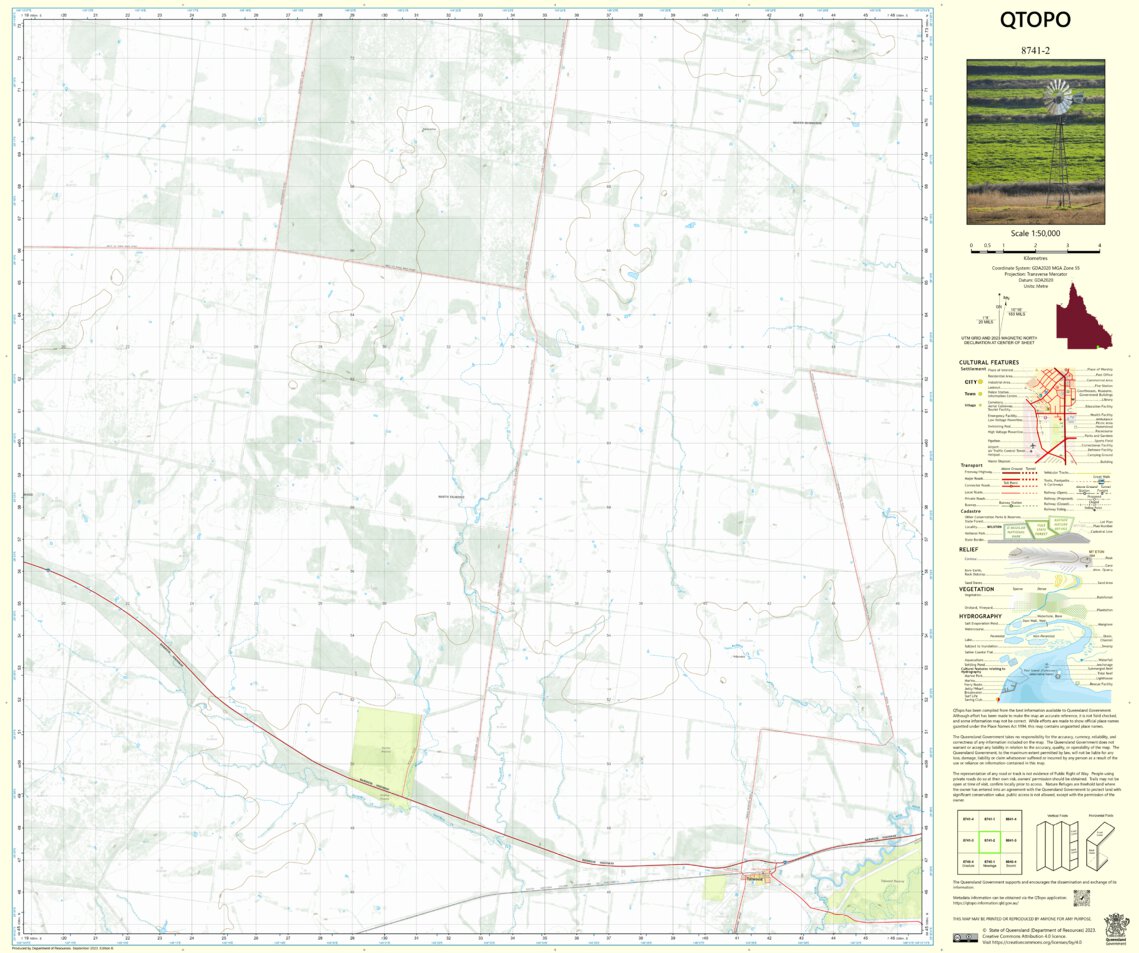Screen dimensions: 1139x953
Task: Expand the CULTURAL FEATURES legend section
Action: [x=990, y=362]
